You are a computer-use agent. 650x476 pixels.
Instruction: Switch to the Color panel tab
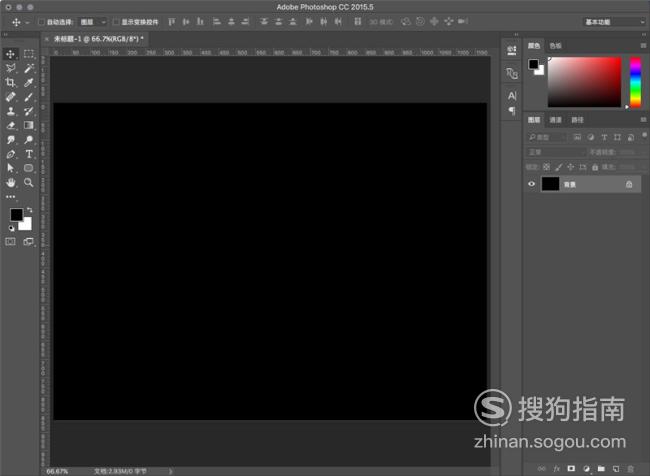pyautogui.click(x=534, y=46)
